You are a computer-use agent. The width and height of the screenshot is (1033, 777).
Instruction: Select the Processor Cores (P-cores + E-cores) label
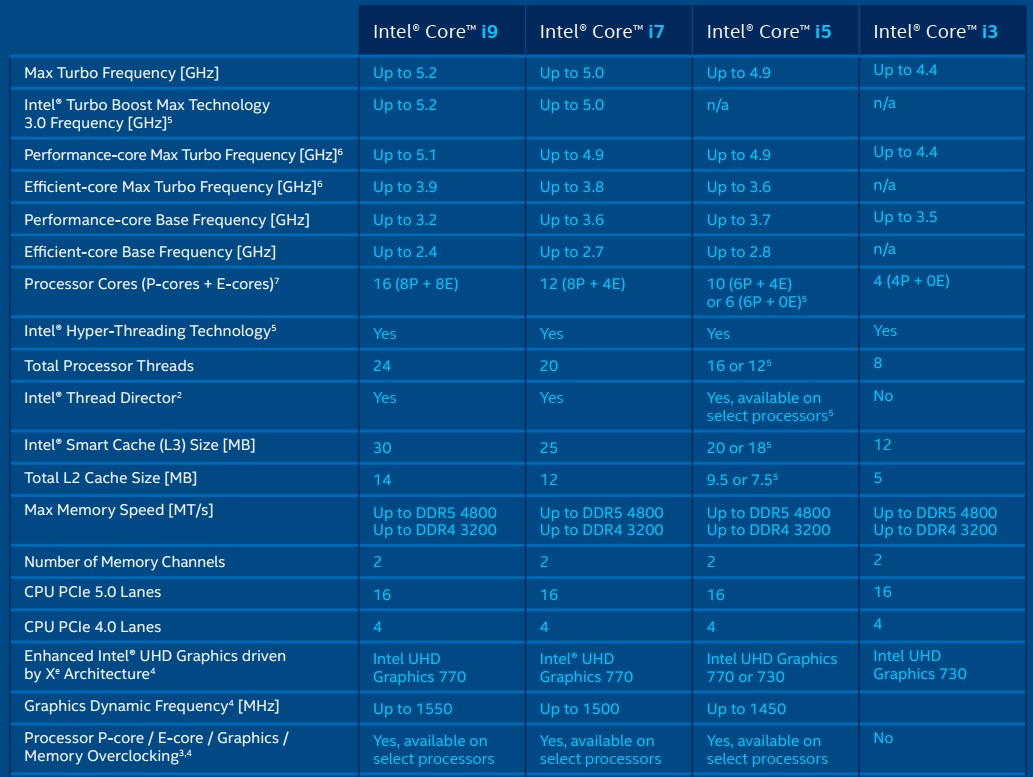point(152,284)
